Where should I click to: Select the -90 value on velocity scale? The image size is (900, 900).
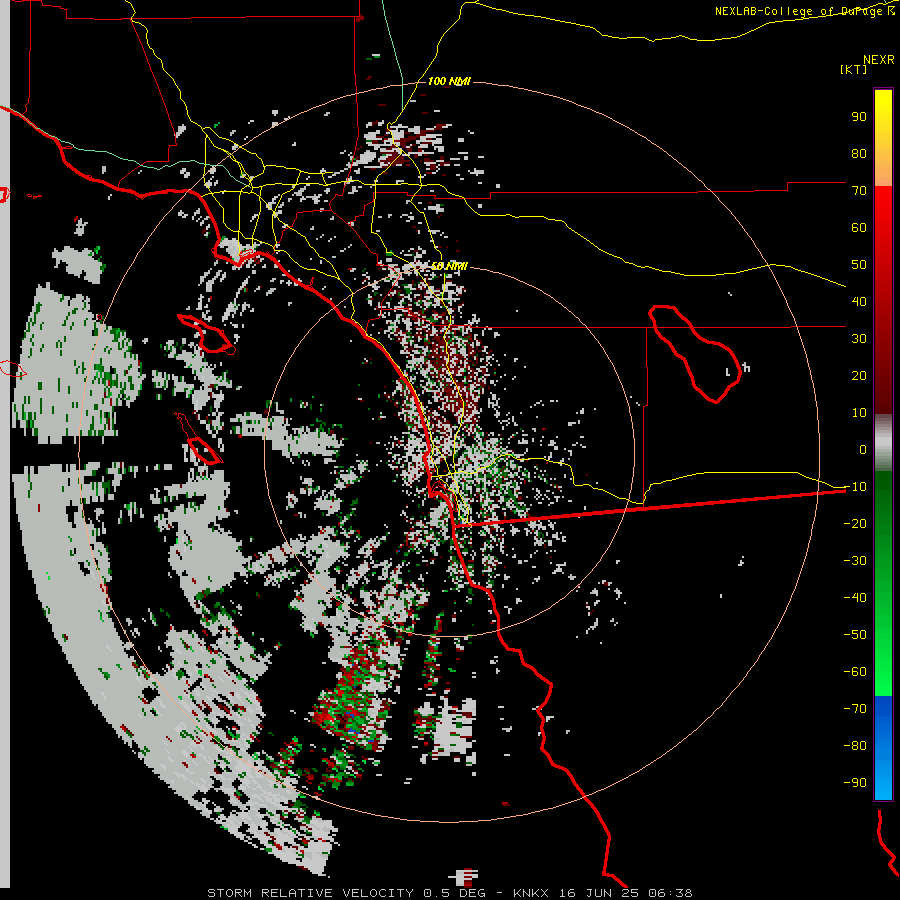pos(855,783)
